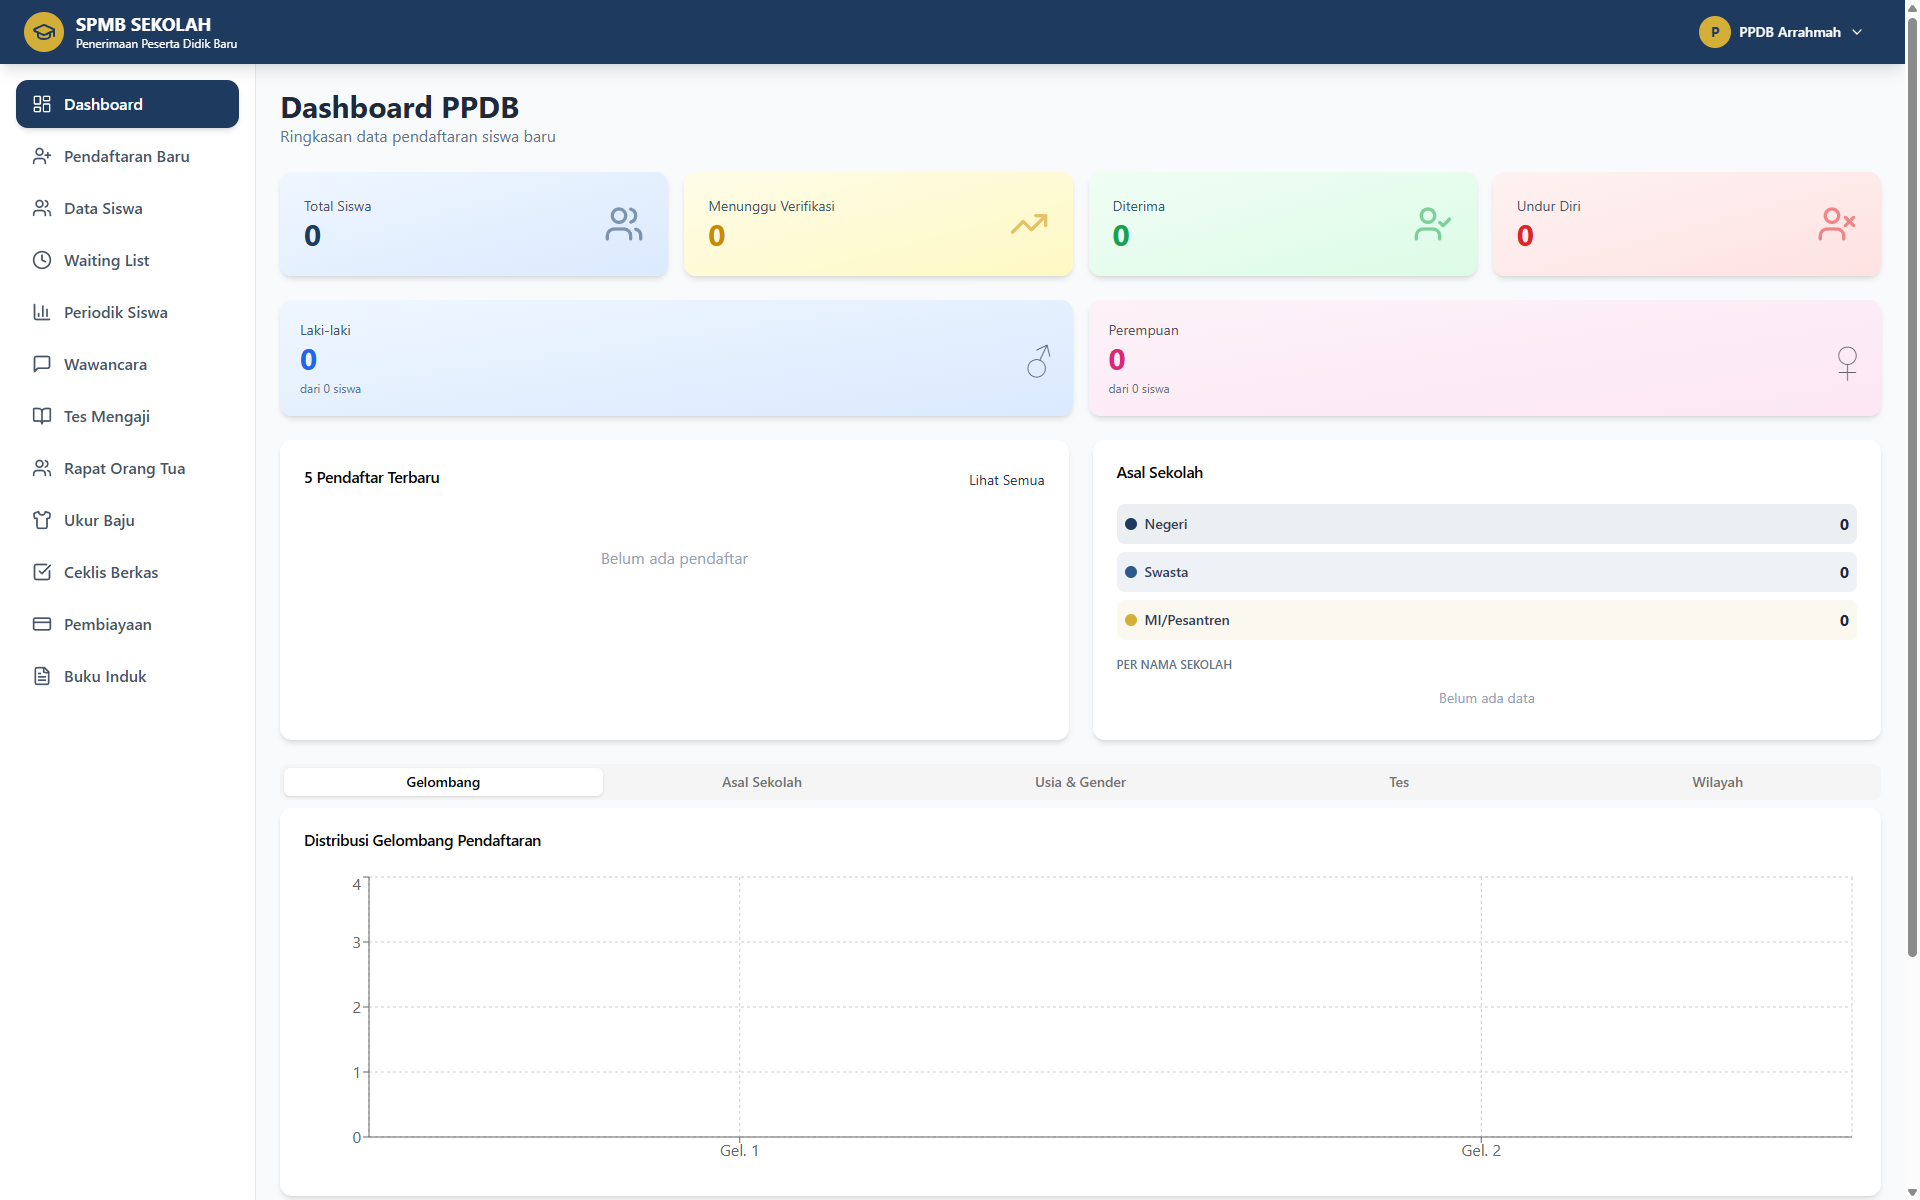
Task: Go to Rapat Orang Tua
Action: pos(127,468)
